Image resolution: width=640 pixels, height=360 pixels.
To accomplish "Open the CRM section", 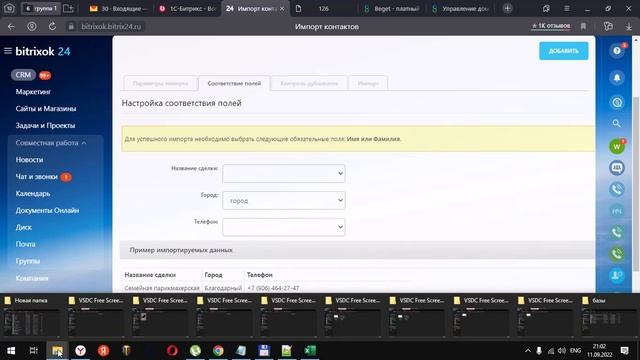I will (x=23, y=75).
